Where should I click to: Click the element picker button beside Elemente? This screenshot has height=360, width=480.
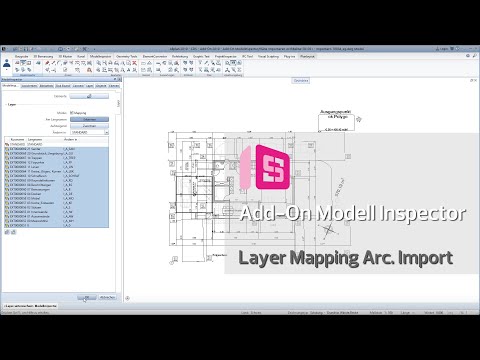89,96
